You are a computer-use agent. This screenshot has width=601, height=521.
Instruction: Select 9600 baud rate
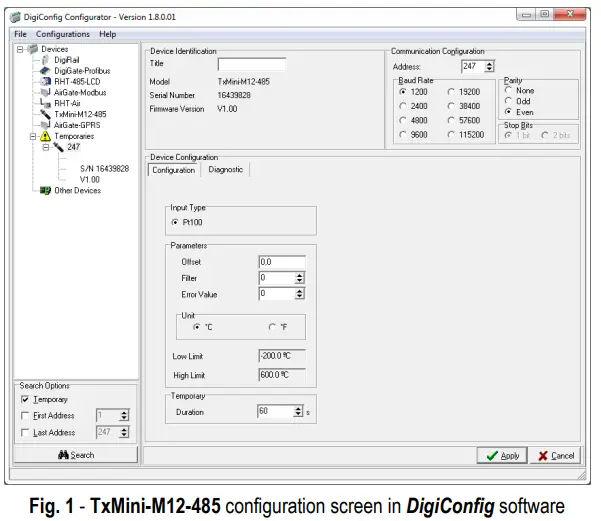(x=402, y=135)
